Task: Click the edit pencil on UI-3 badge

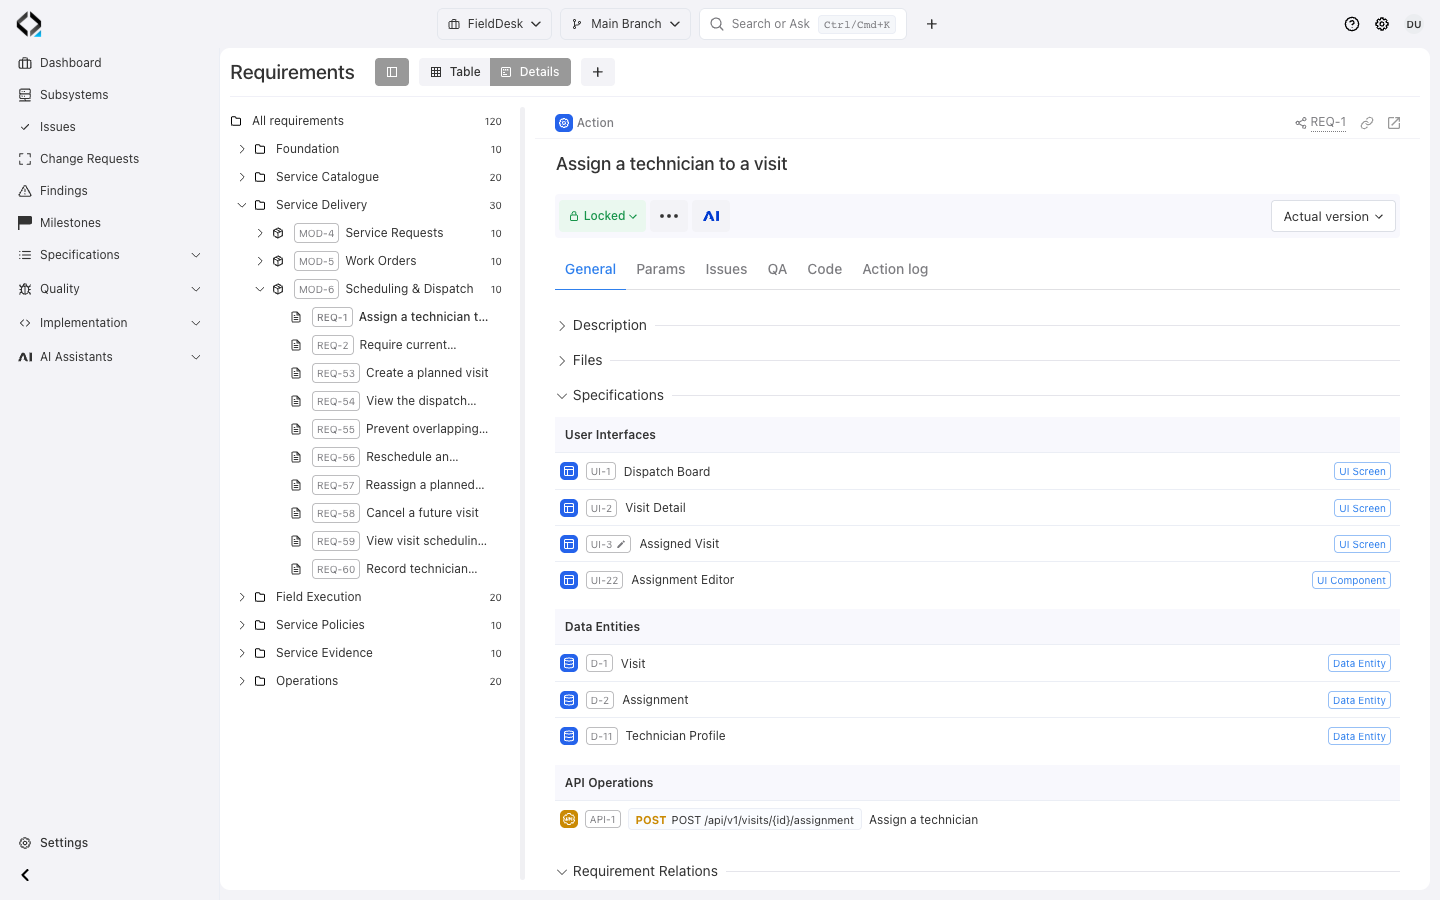Action: [x=621, y=544]
